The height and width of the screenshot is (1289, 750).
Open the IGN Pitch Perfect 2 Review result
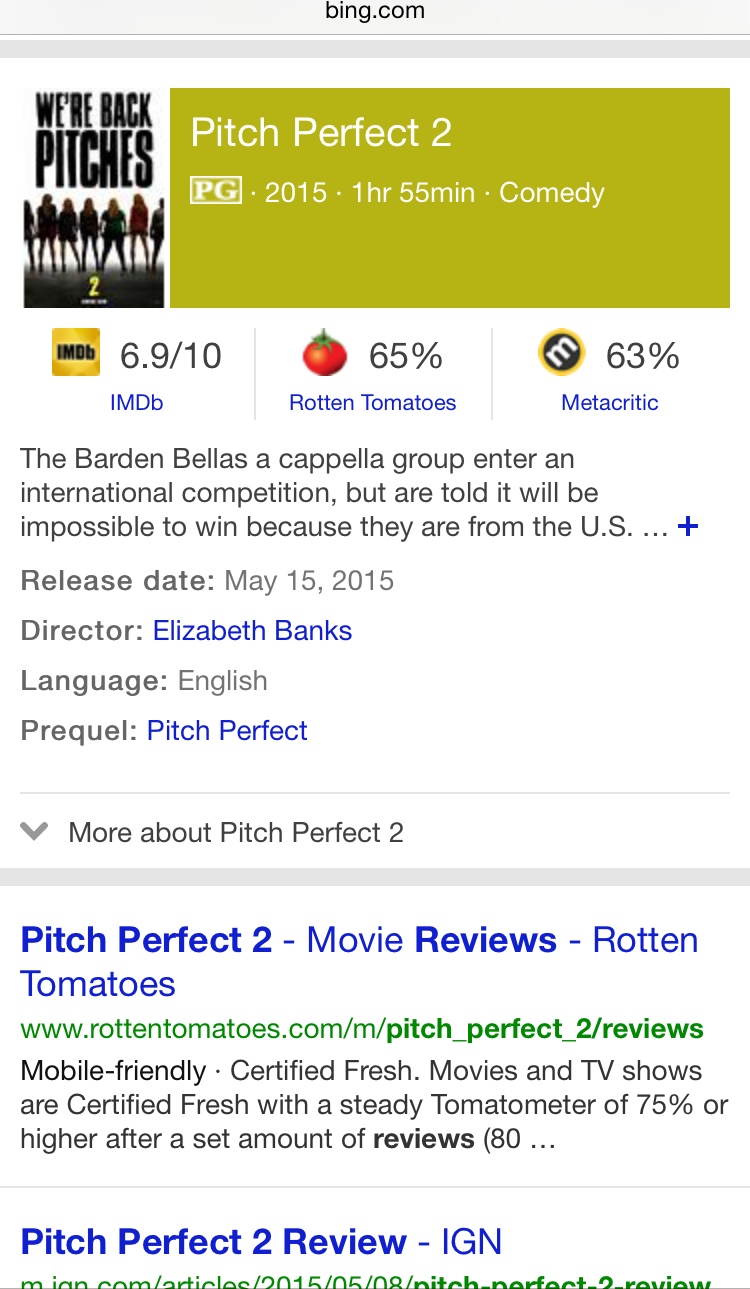(261, 1241)
